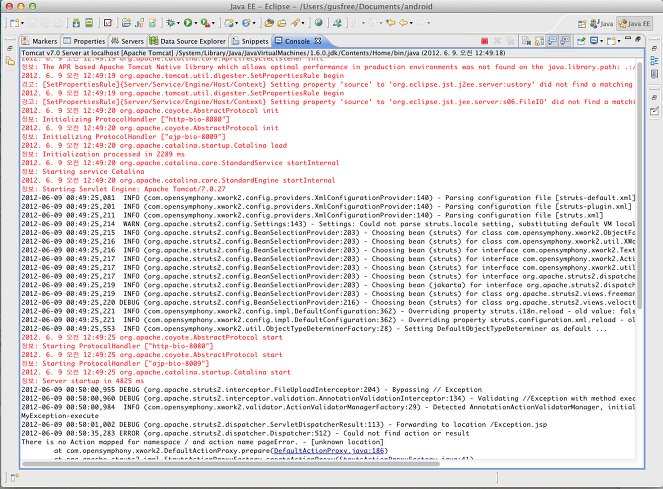The height and width of the screenshot is (489, 663).
Task: Close the Console view tab
Action: (318, 41)
